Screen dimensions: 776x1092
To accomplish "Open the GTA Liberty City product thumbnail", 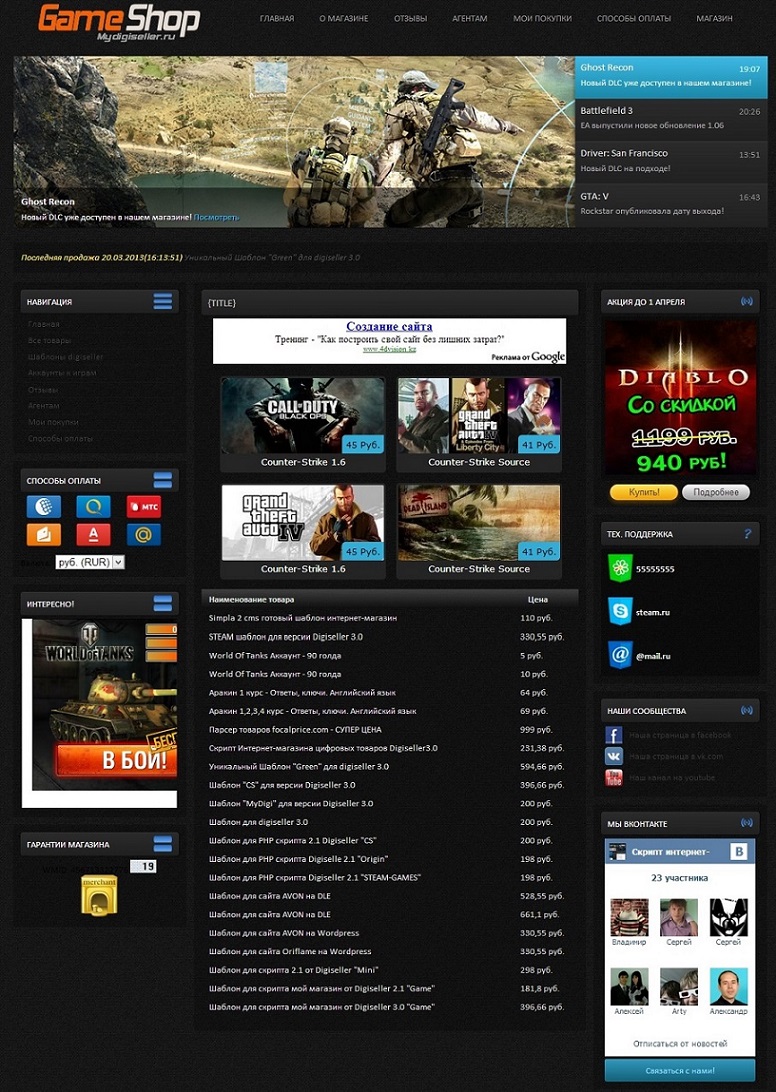I will (x=479, y=416).
